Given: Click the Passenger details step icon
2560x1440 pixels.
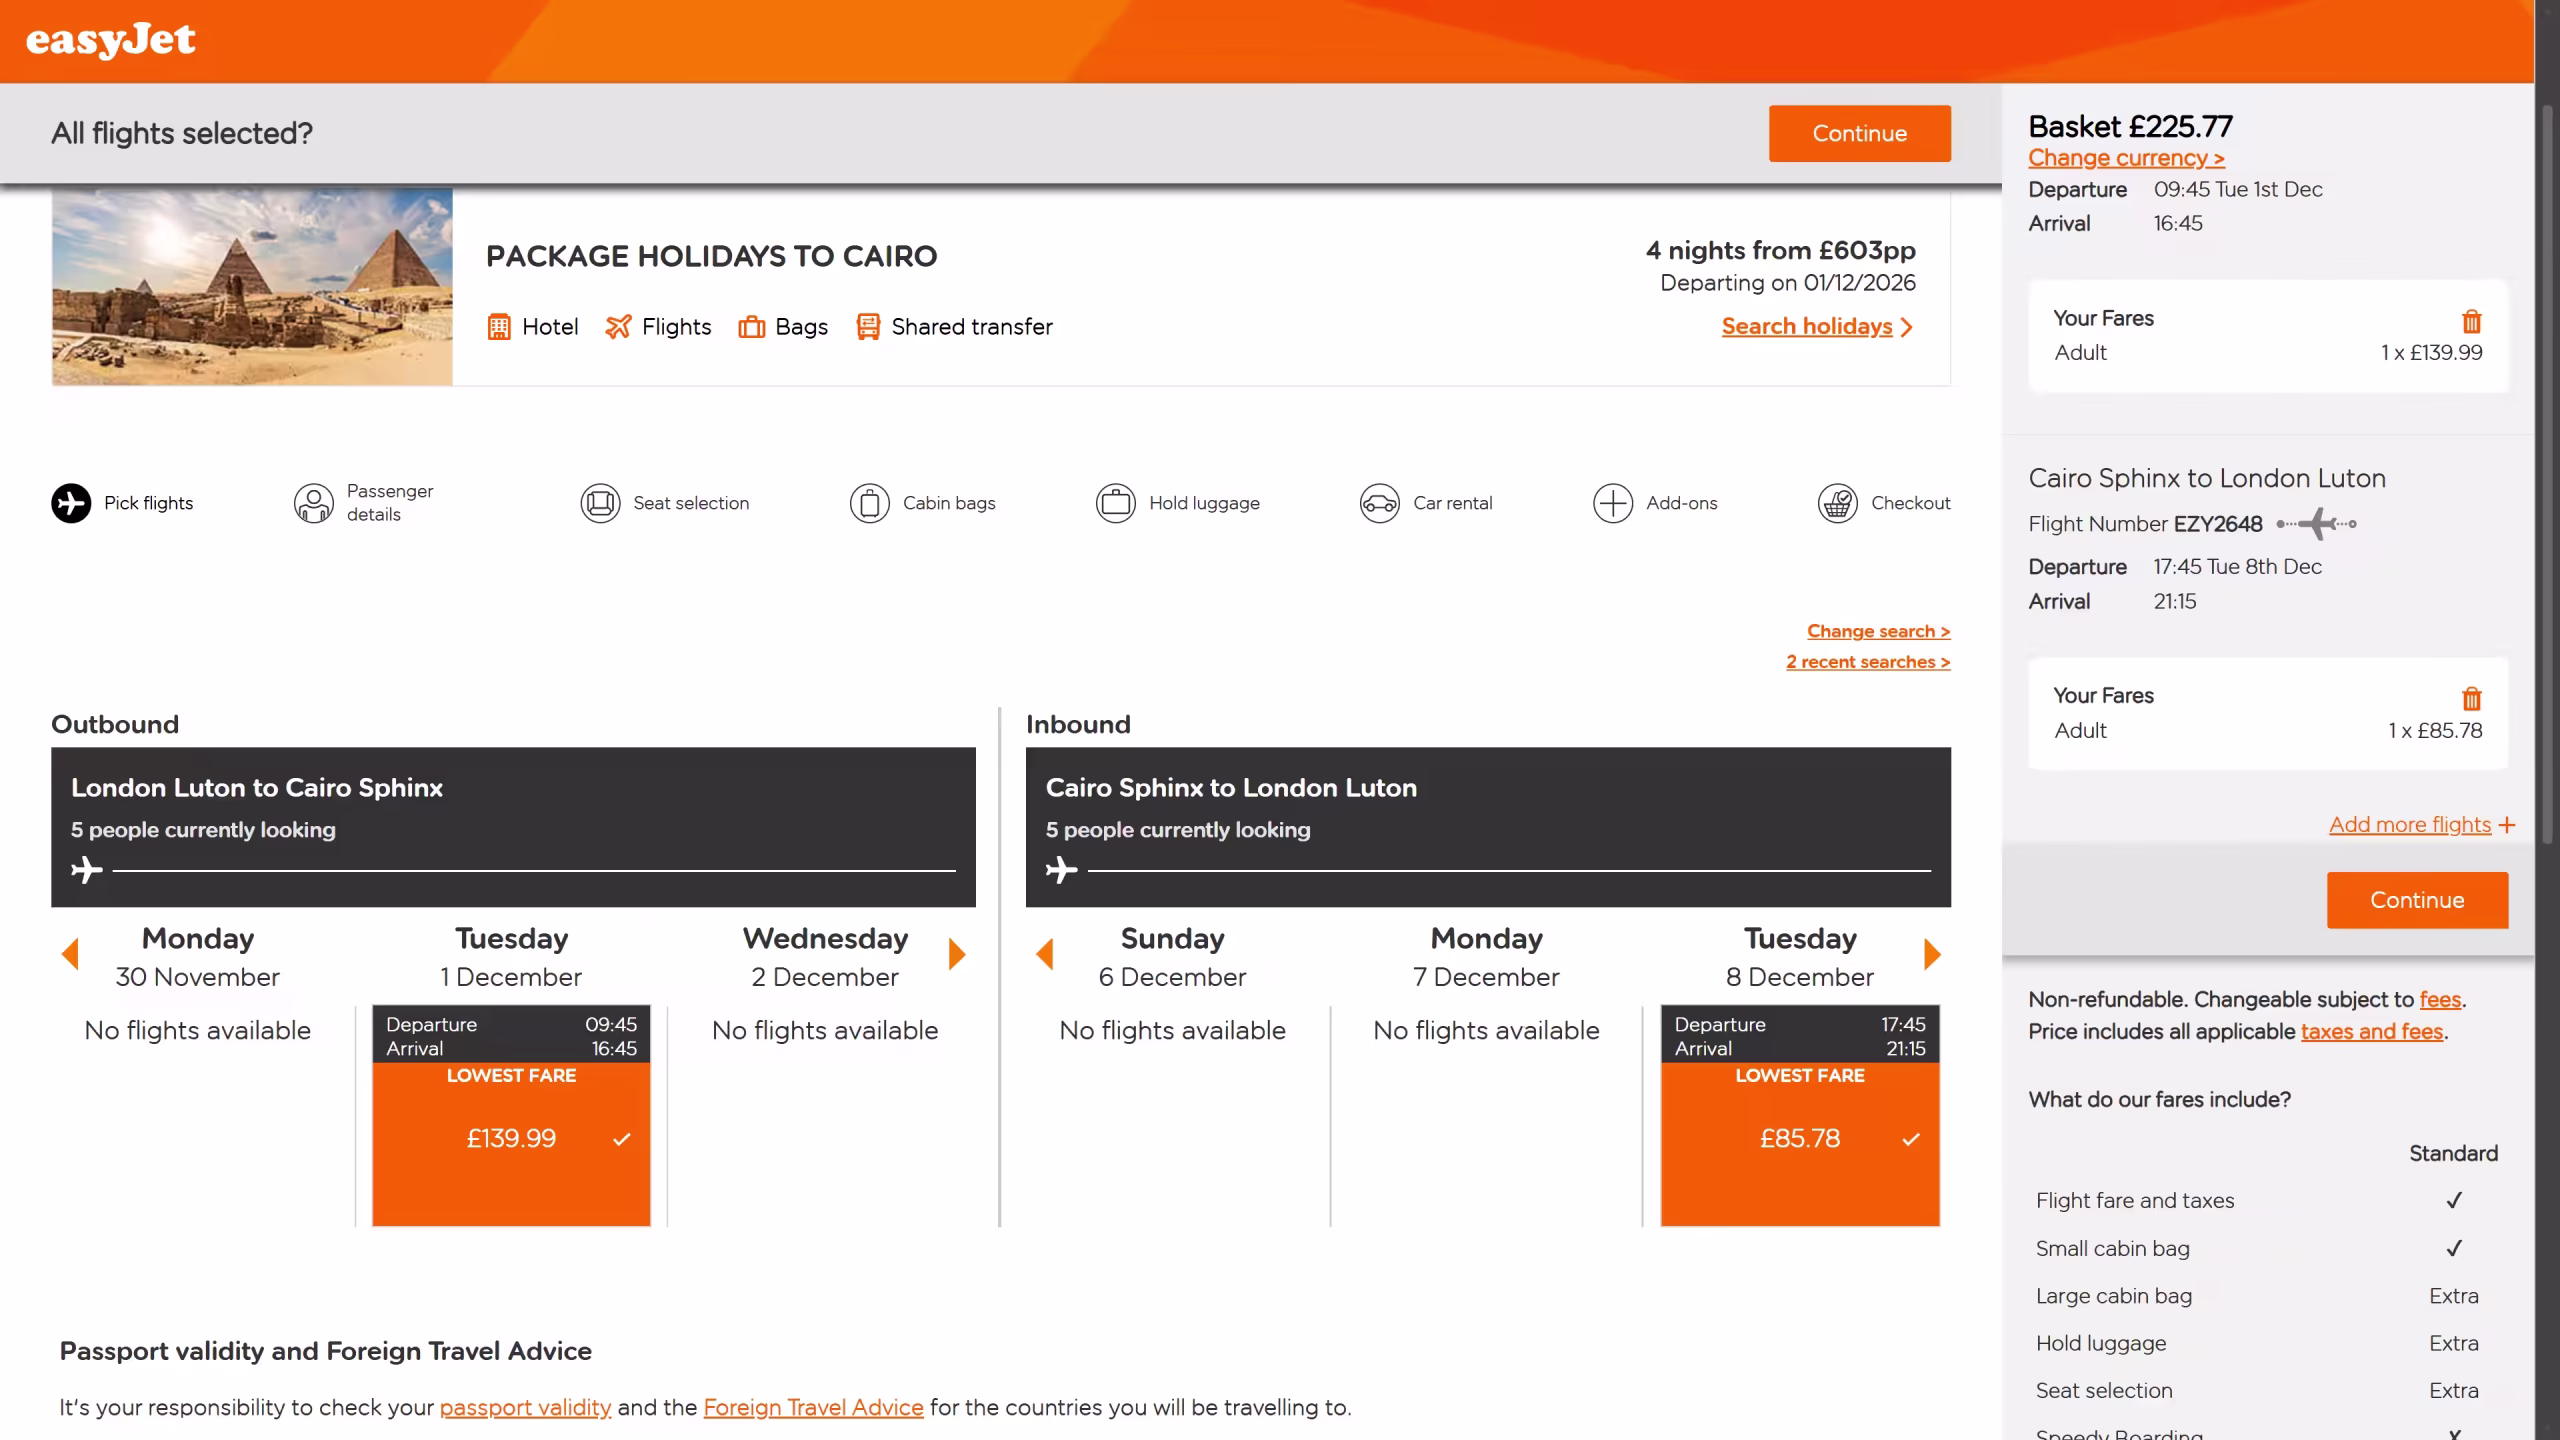Looking at the screenshot, I should [x=313, y=503].
